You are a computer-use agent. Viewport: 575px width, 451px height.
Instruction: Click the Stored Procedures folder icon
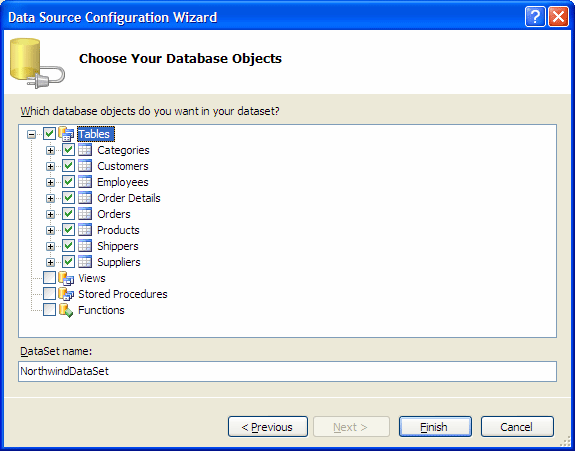pos(66,294)
